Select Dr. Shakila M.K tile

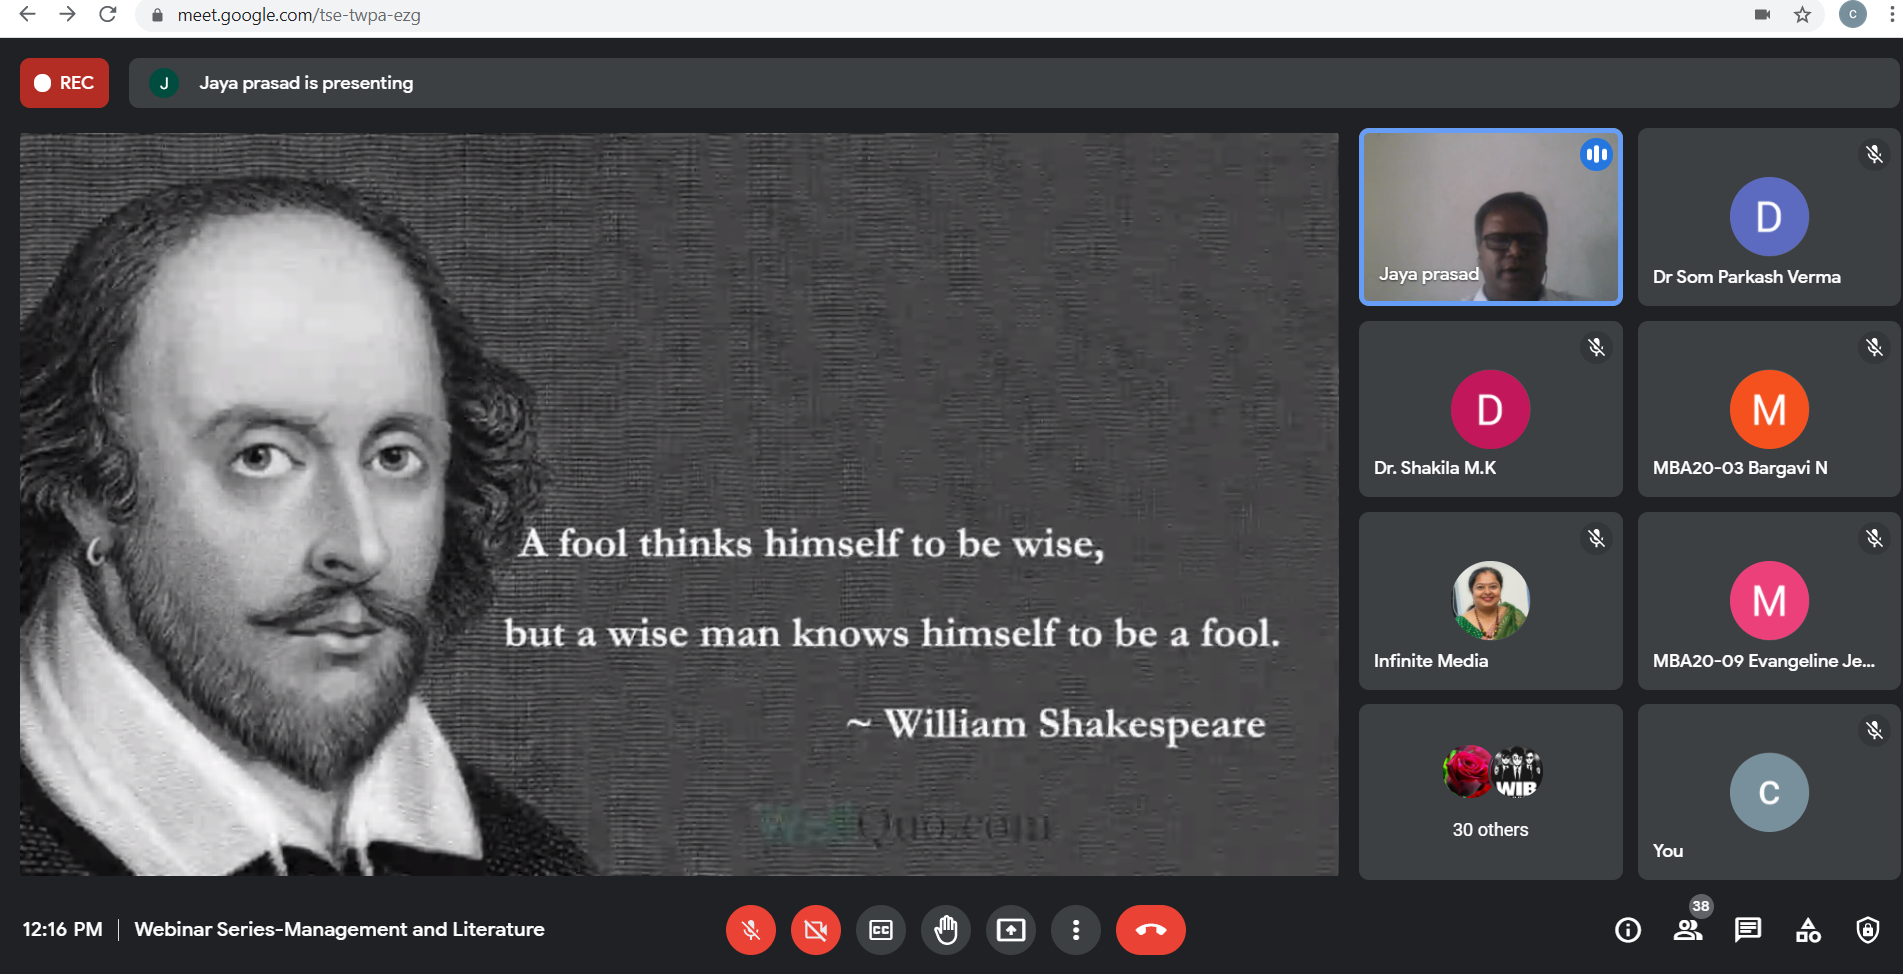coord(1490,409)
